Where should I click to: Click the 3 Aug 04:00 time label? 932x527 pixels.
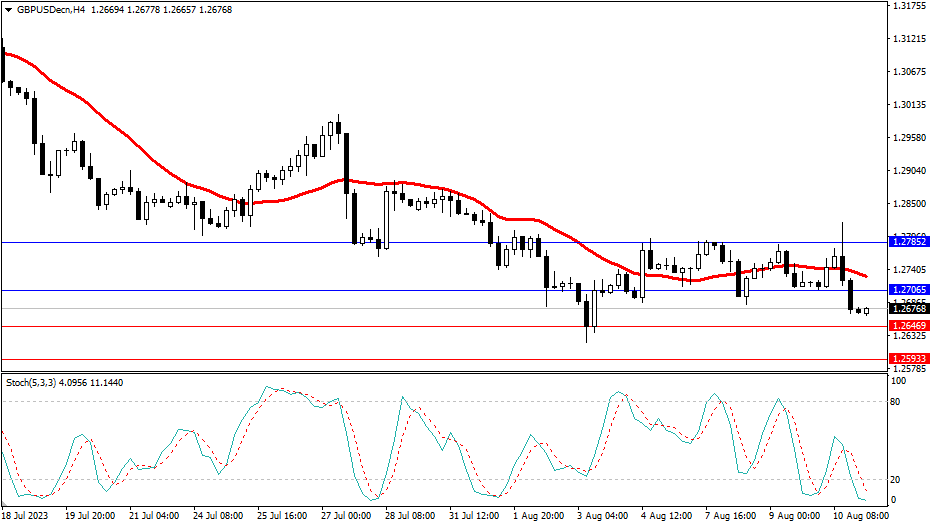602,516
